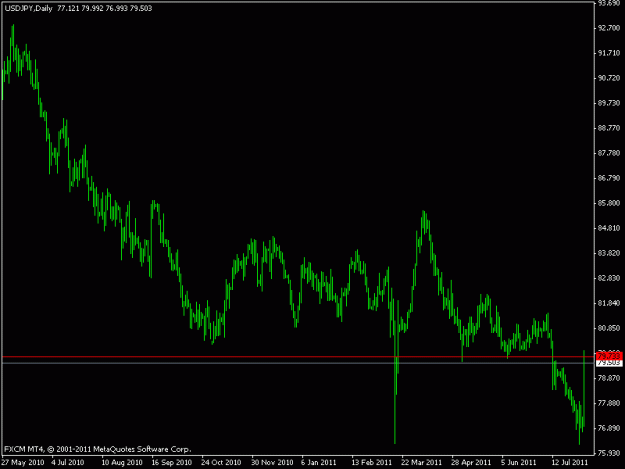The image size is (625, 469).
Task: Click the 84.810 price axis label
Action: click(x=609, y=228)
